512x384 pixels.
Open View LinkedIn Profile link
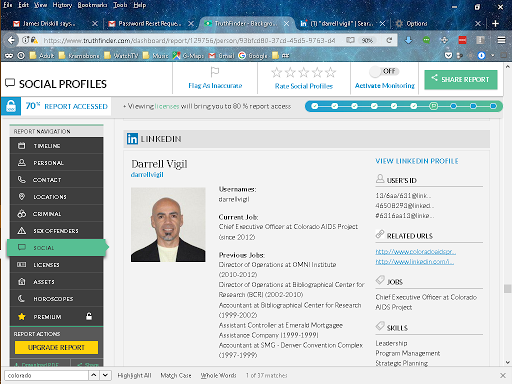pyautogui.click(x=417, y=161)
